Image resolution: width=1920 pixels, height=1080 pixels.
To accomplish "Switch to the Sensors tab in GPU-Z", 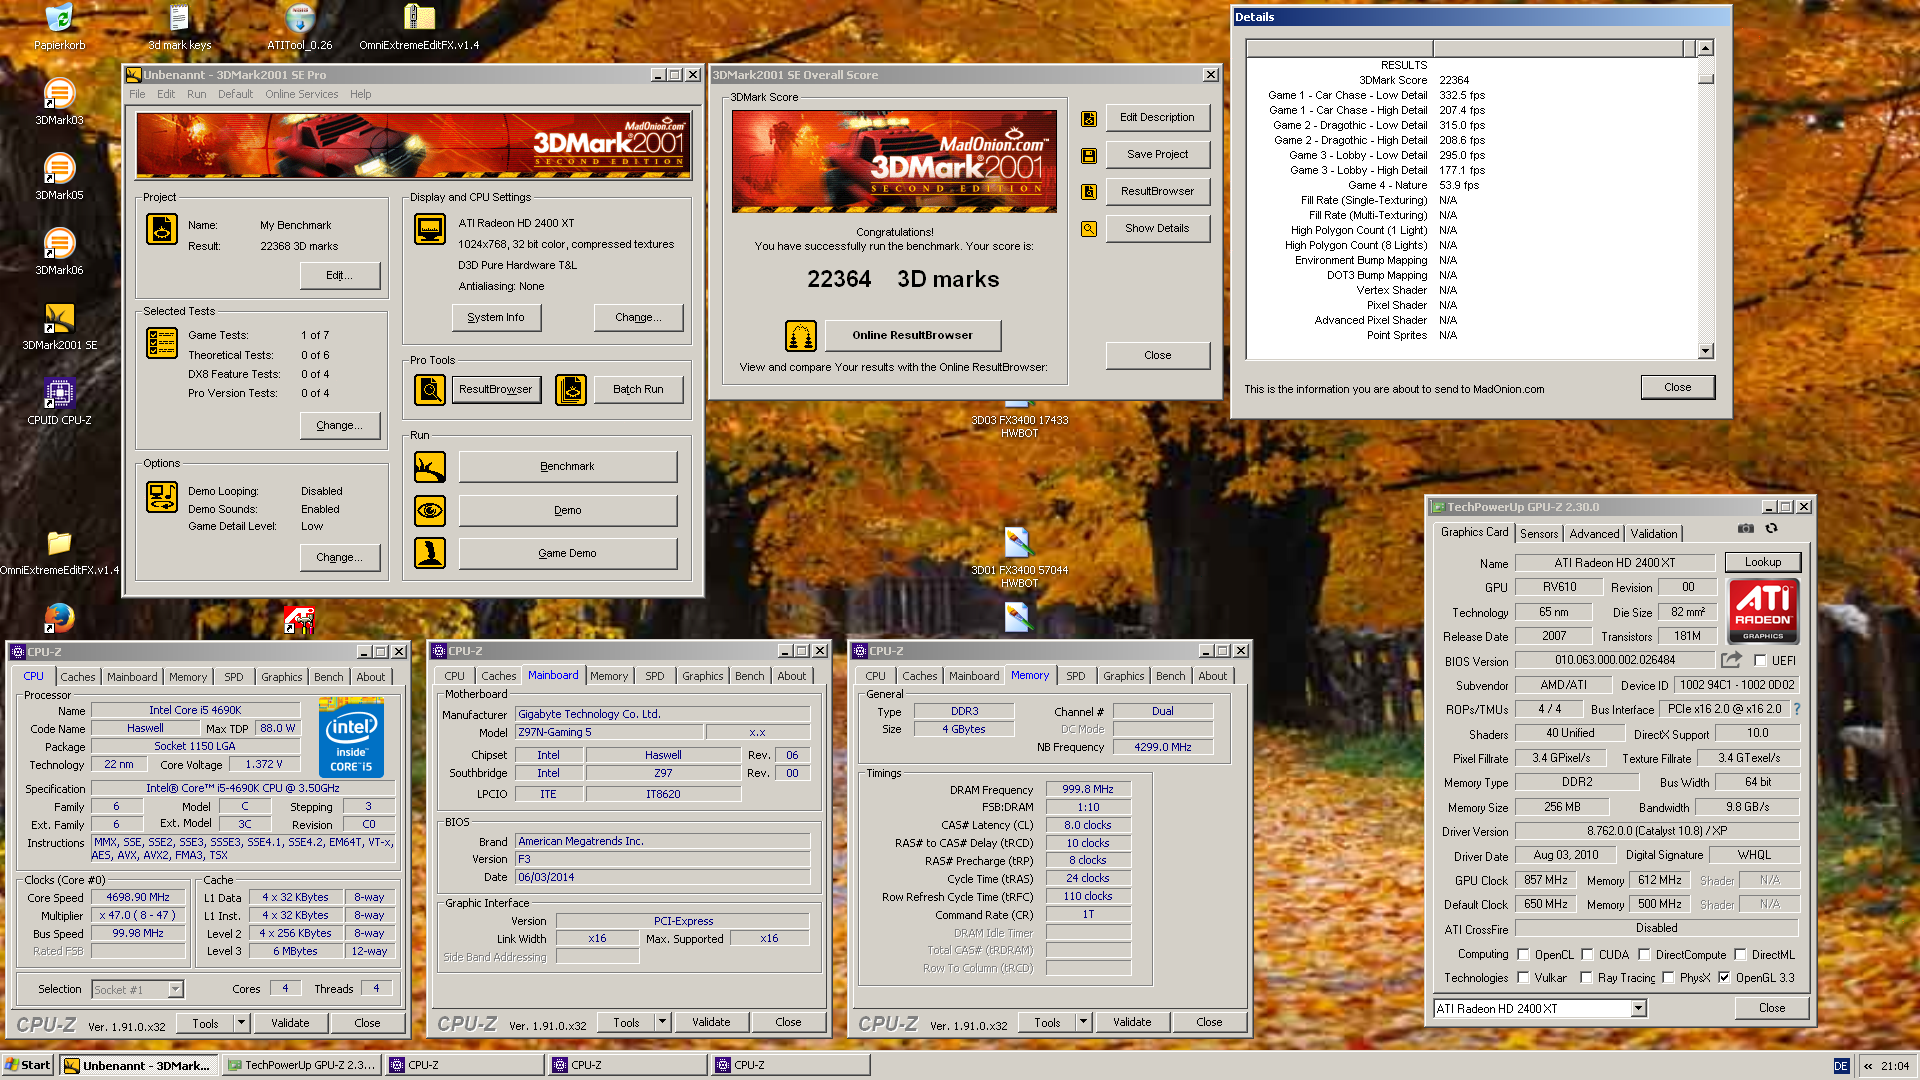I will (1539, 534).
